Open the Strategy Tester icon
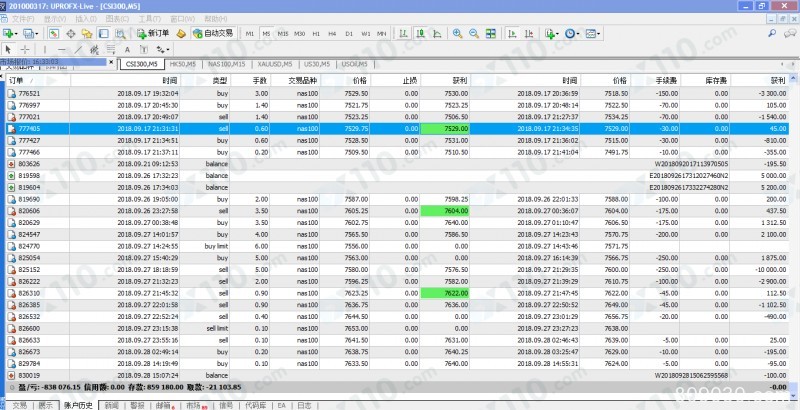Image resolution: width=800 pixels, height=410 pixels. coord(120,34)
